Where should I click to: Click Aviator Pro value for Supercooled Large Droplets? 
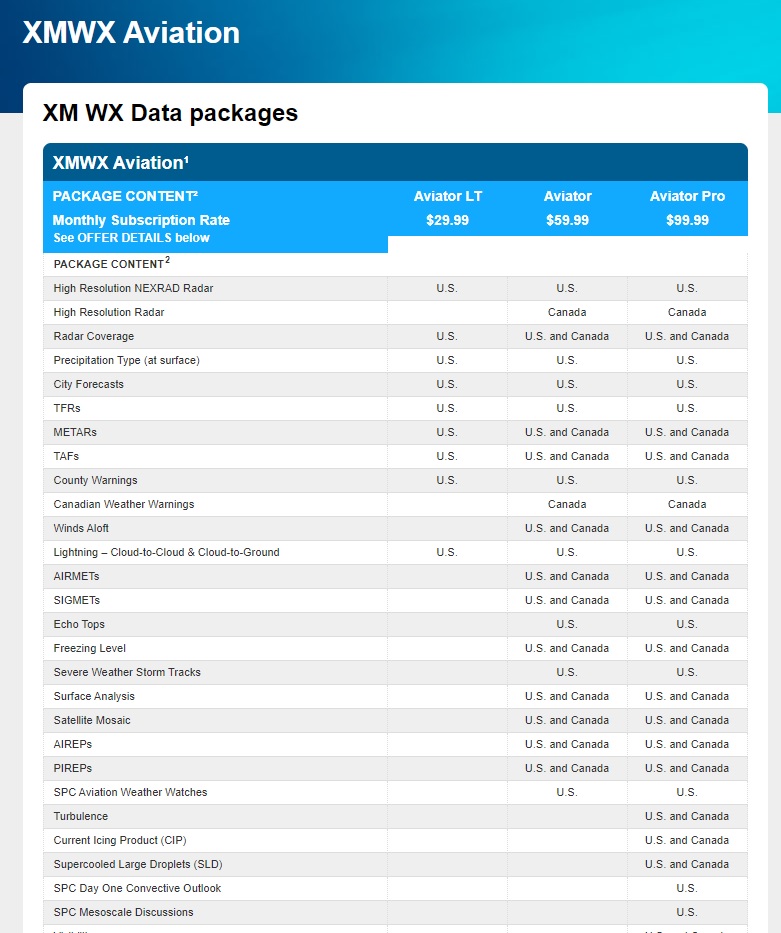tap(687, 864)
